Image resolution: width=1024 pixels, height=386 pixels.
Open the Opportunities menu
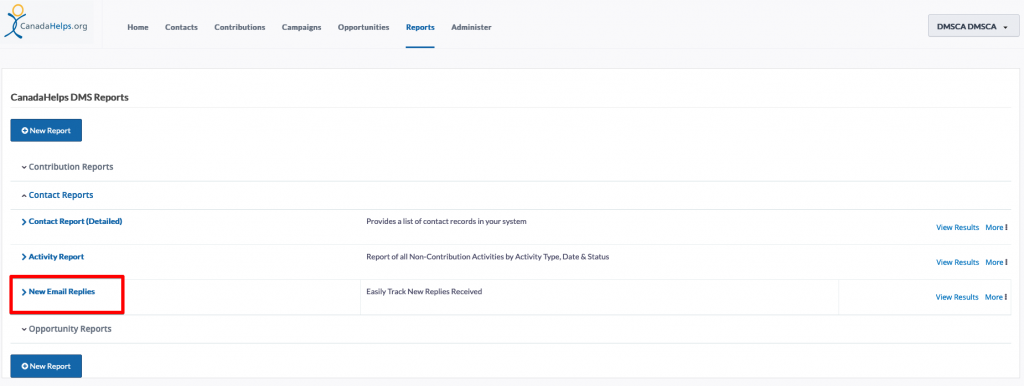(x=363, y=27)
